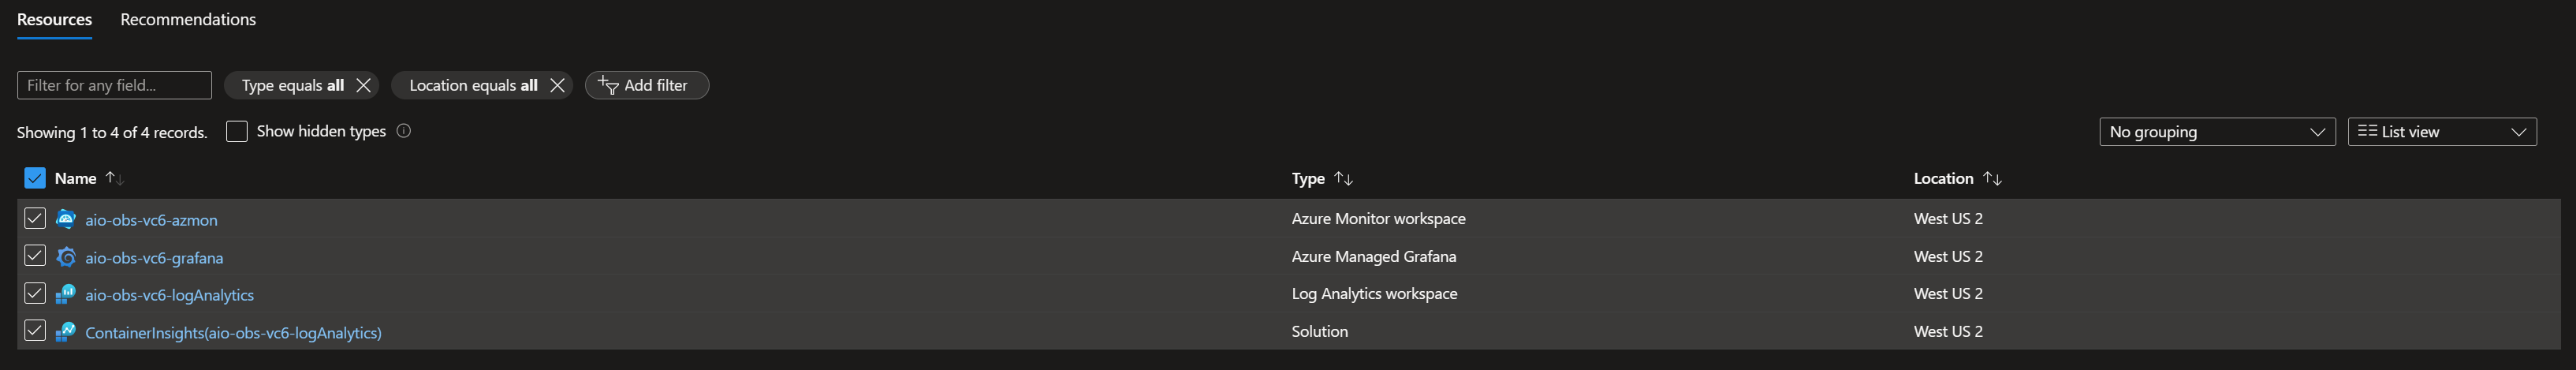The height and width of the screenshot is (370, 2576).
Task: Switch to the Recommendations tab
Action: pos(188,19)
